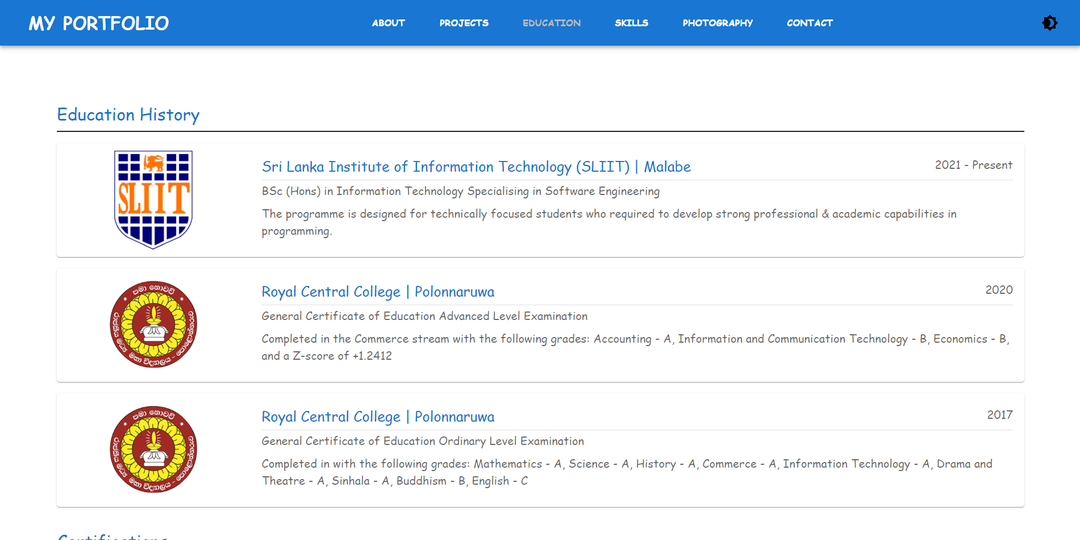Click the 2017 year label
Viewport: 1080px width, 540px height.
coord(999,415)
